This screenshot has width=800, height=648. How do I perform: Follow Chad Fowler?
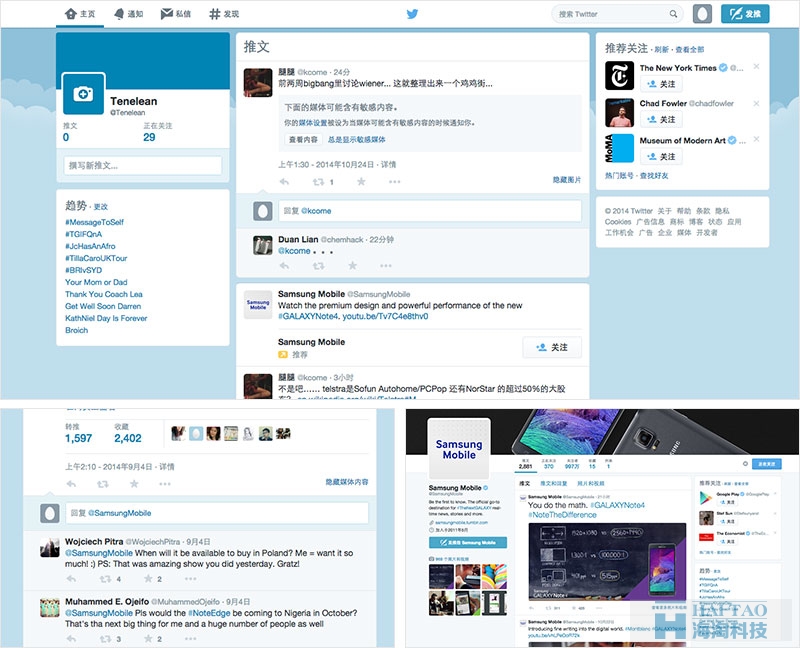point(661,119)
